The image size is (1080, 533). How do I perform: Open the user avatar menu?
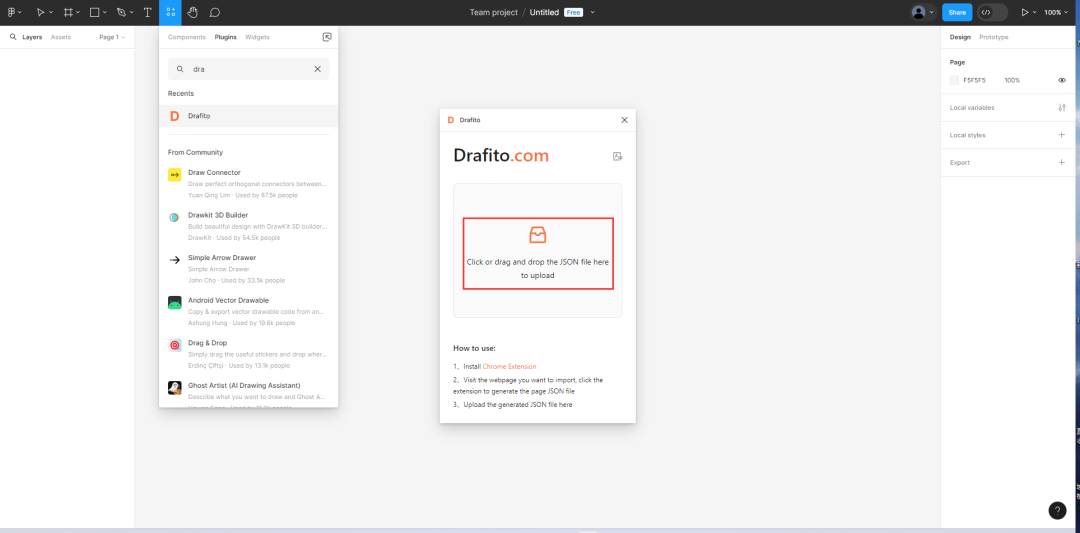[923, 12]
